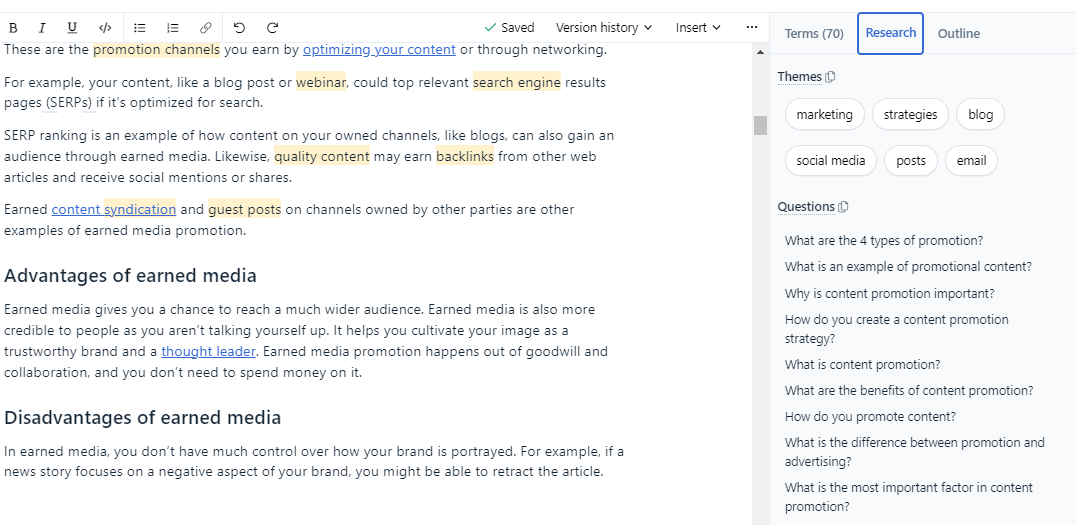Click the Saved status indicator
Image resolution: width=1076 pixels, height=525 pixels.
pyautogui.click(x=509, y=27)
